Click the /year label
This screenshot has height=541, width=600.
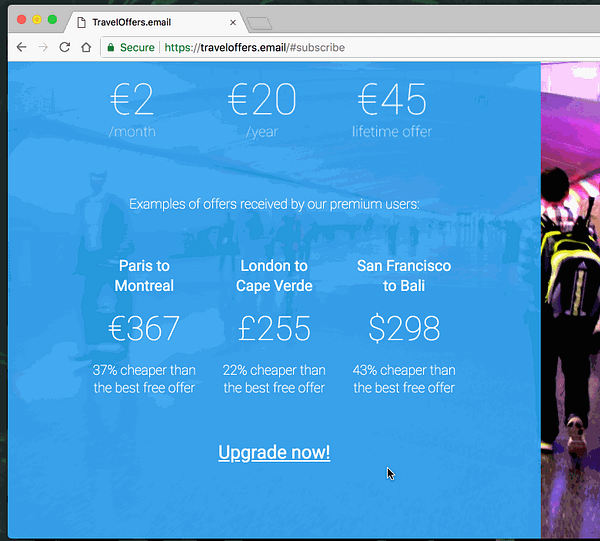[262, 132]
